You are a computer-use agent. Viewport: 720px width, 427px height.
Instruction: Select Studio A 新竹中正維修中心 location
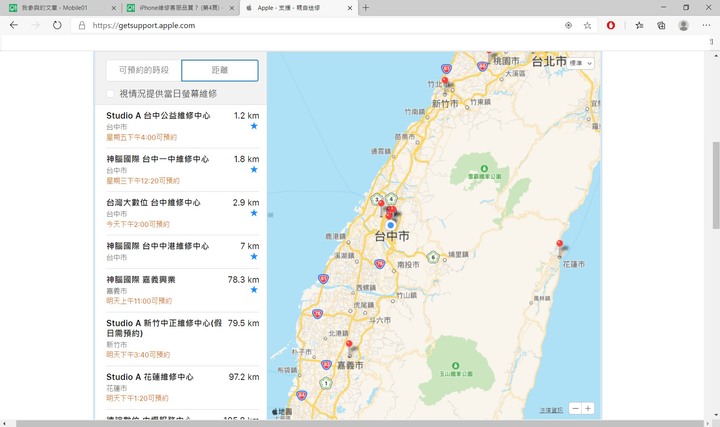[x=182, y=339]
